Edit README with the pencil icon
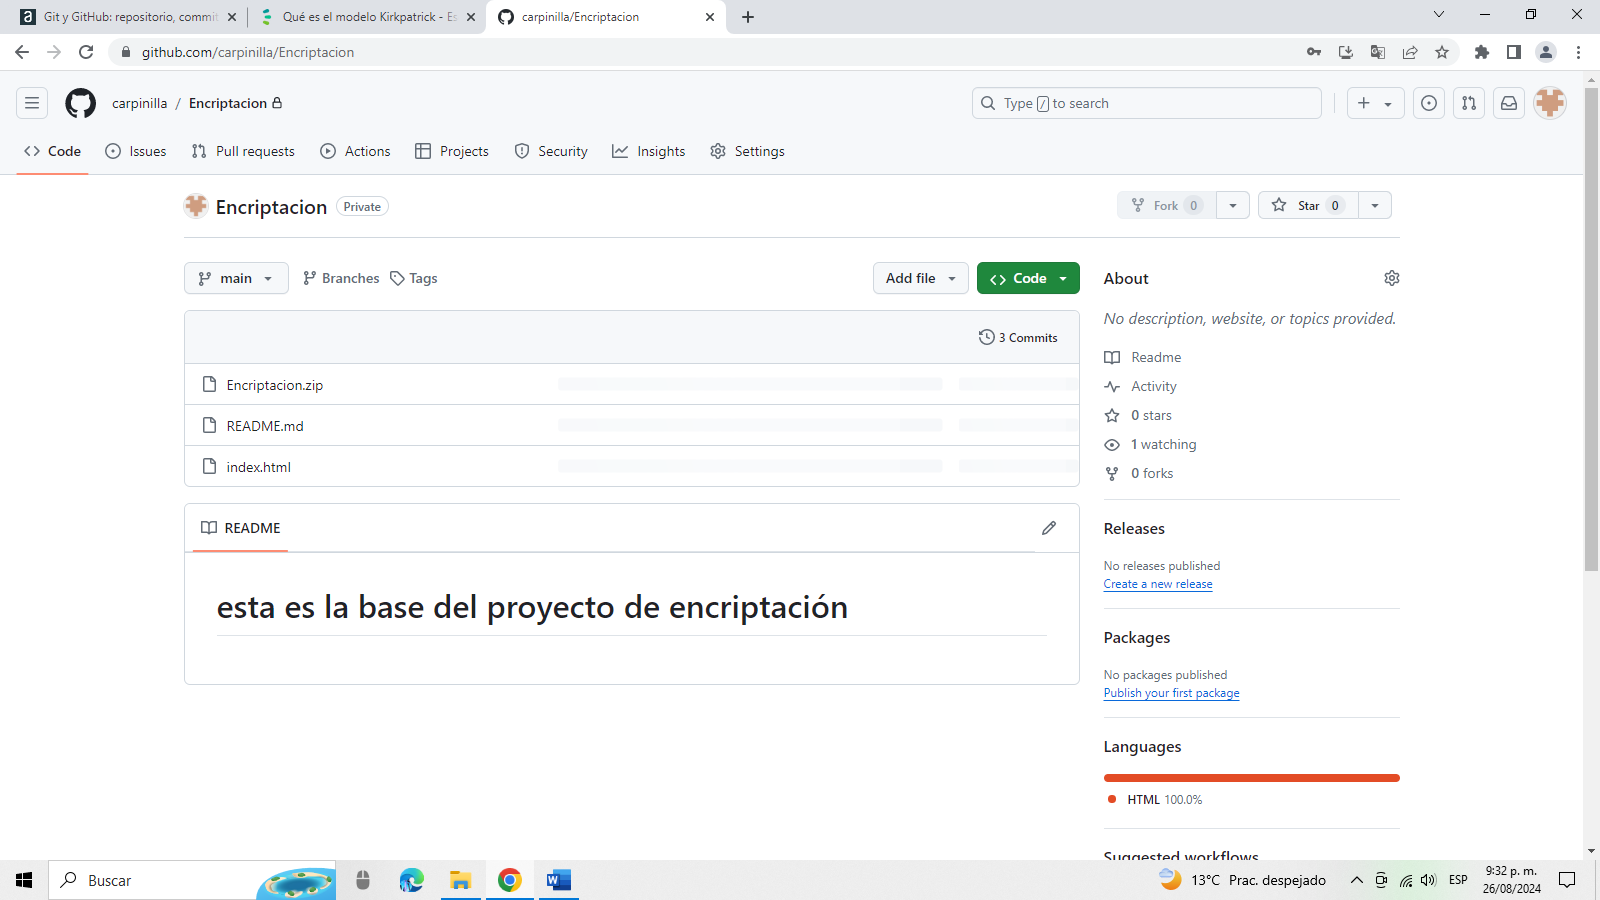The height and width of the screenshot is (900, 1600). (1049, 528)
